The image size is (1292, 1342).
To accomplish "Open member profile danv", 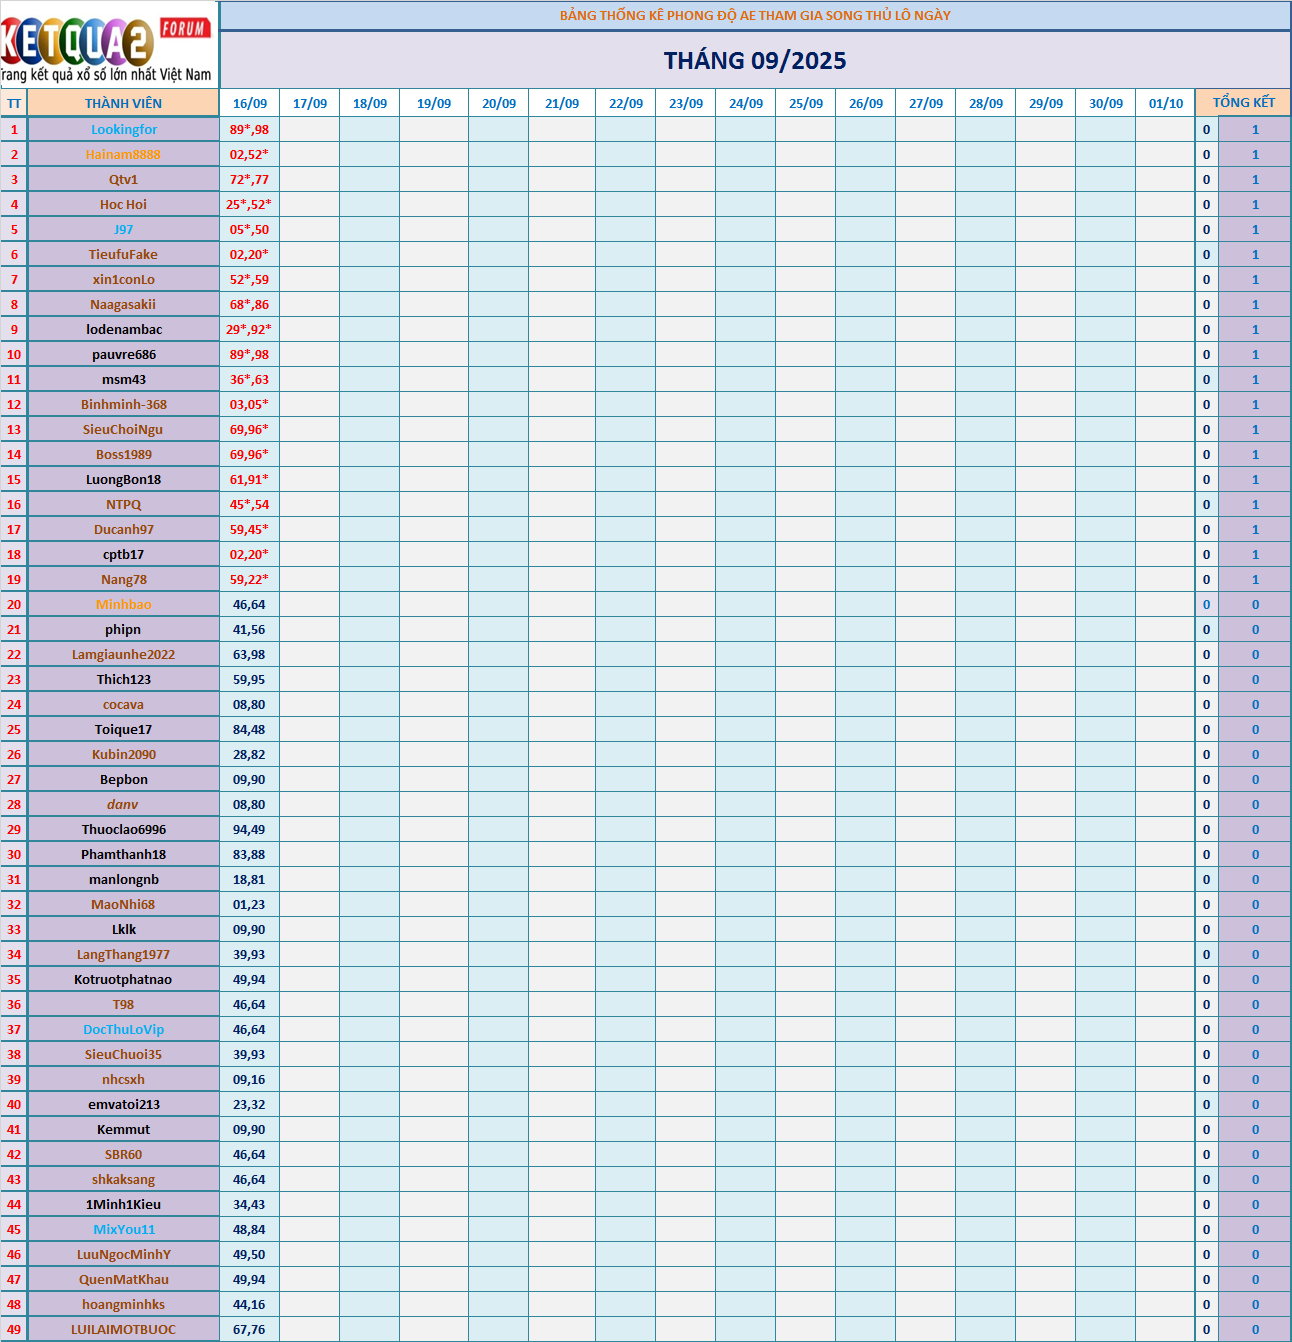I will click(123, 804).
